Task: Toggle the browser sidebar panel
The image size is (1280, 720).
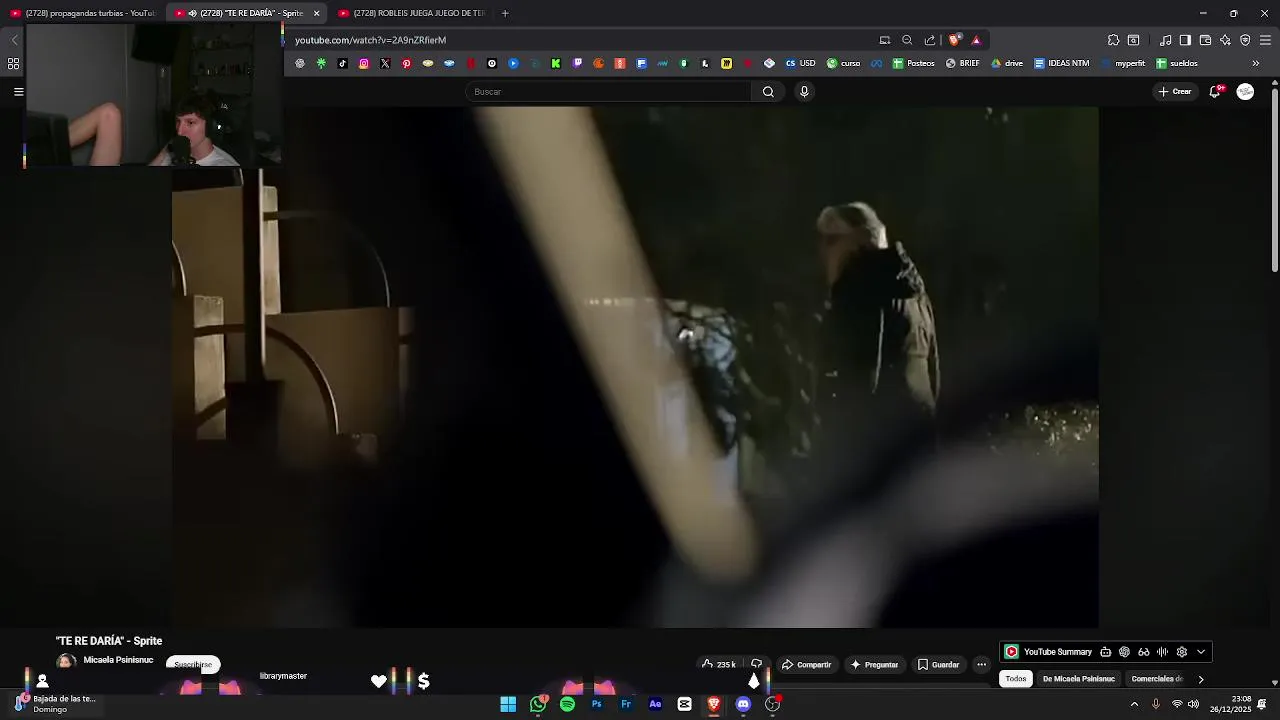Action: 1185,40
